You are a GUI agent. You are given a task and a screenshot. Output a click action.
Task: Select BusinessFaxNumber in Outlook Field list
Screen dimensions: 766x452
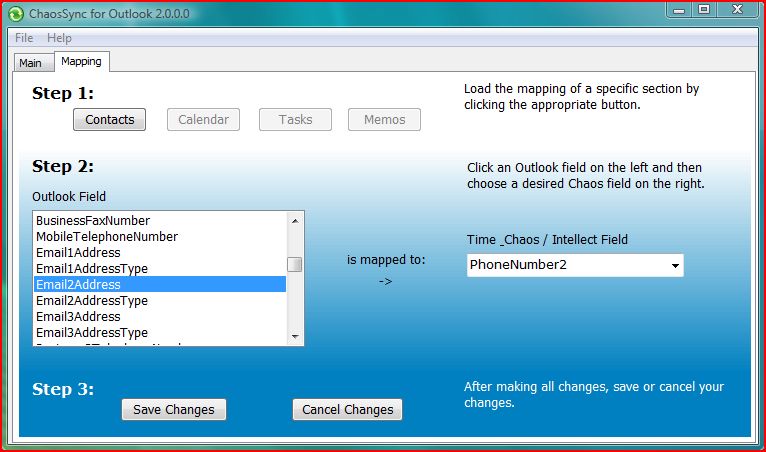(x=160, y=220)
